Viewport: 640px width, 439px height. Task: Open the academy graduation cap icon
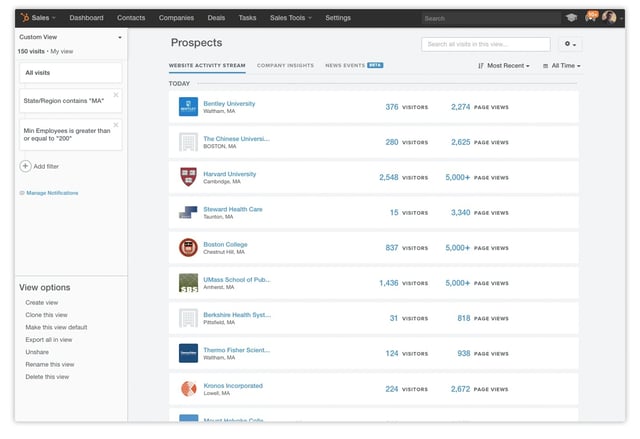[571, 18]
